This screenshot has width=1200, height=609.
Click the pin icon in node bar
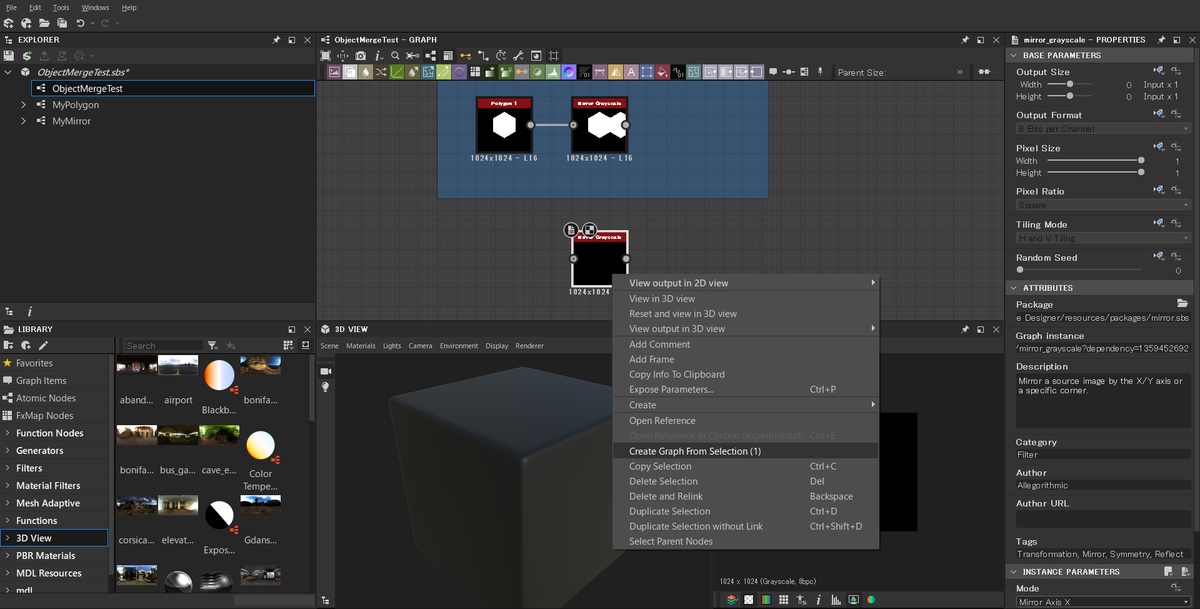pos(821,72)
